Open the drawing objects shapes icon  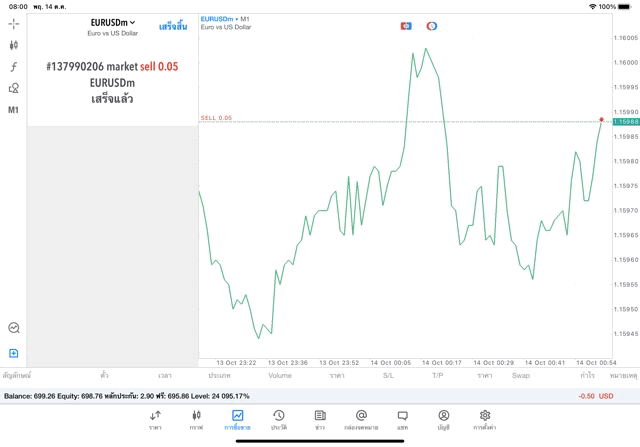point(13,88)
